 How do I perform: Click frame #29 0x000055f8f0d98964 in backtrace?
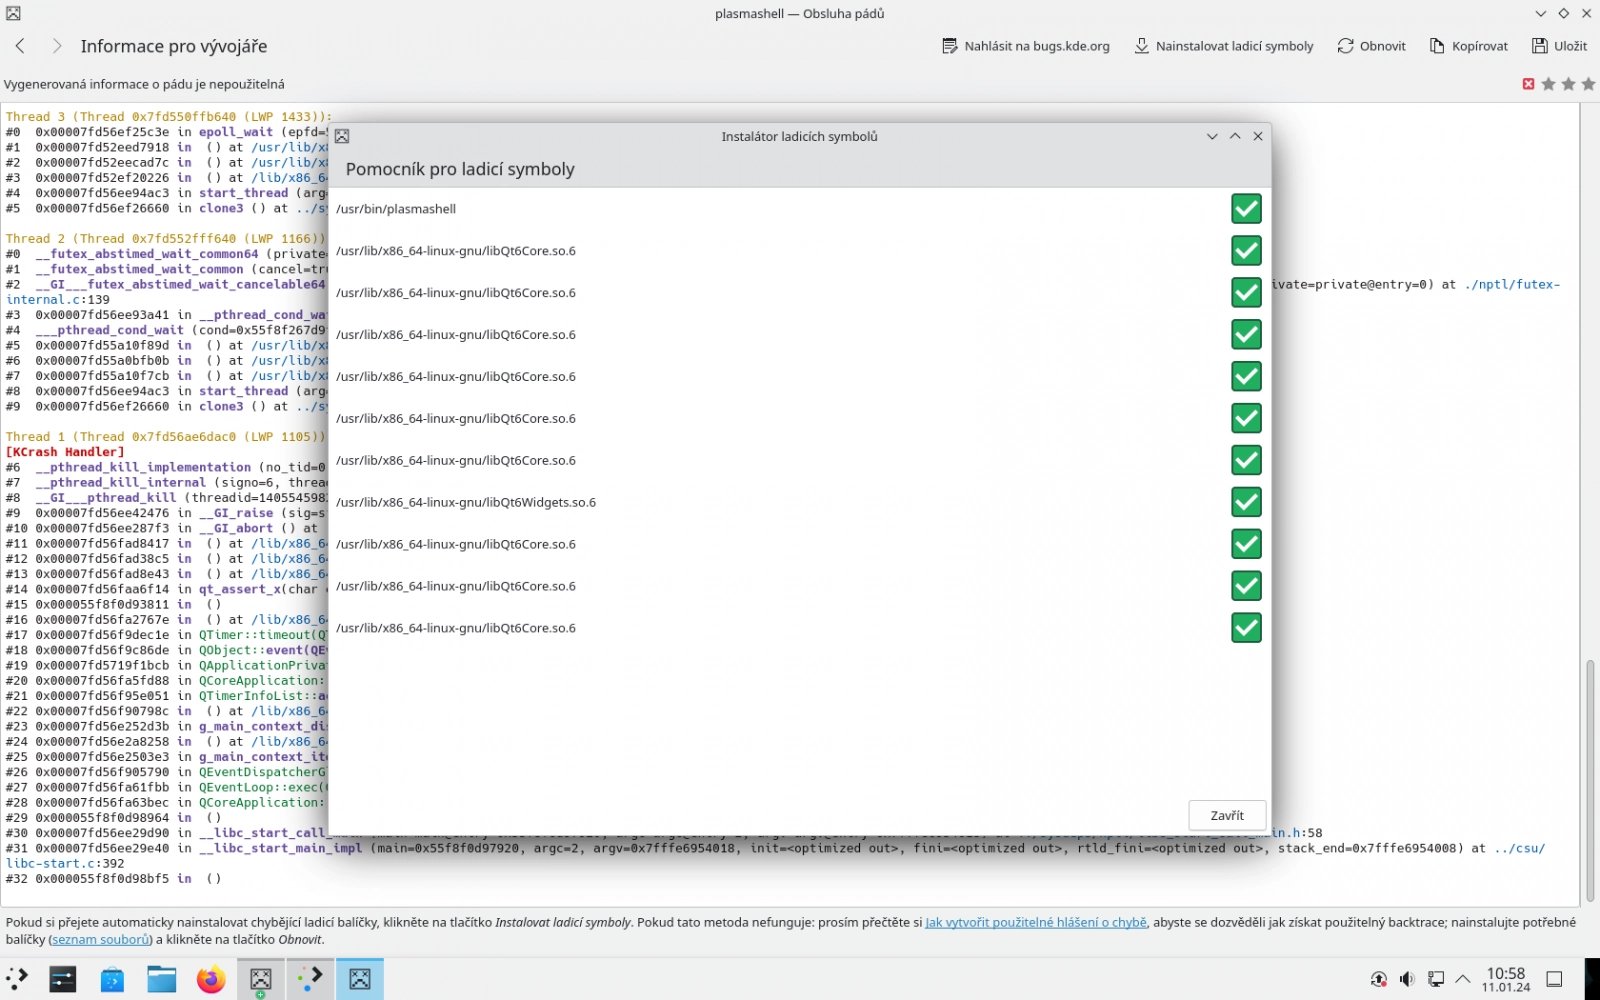(113, 818)
